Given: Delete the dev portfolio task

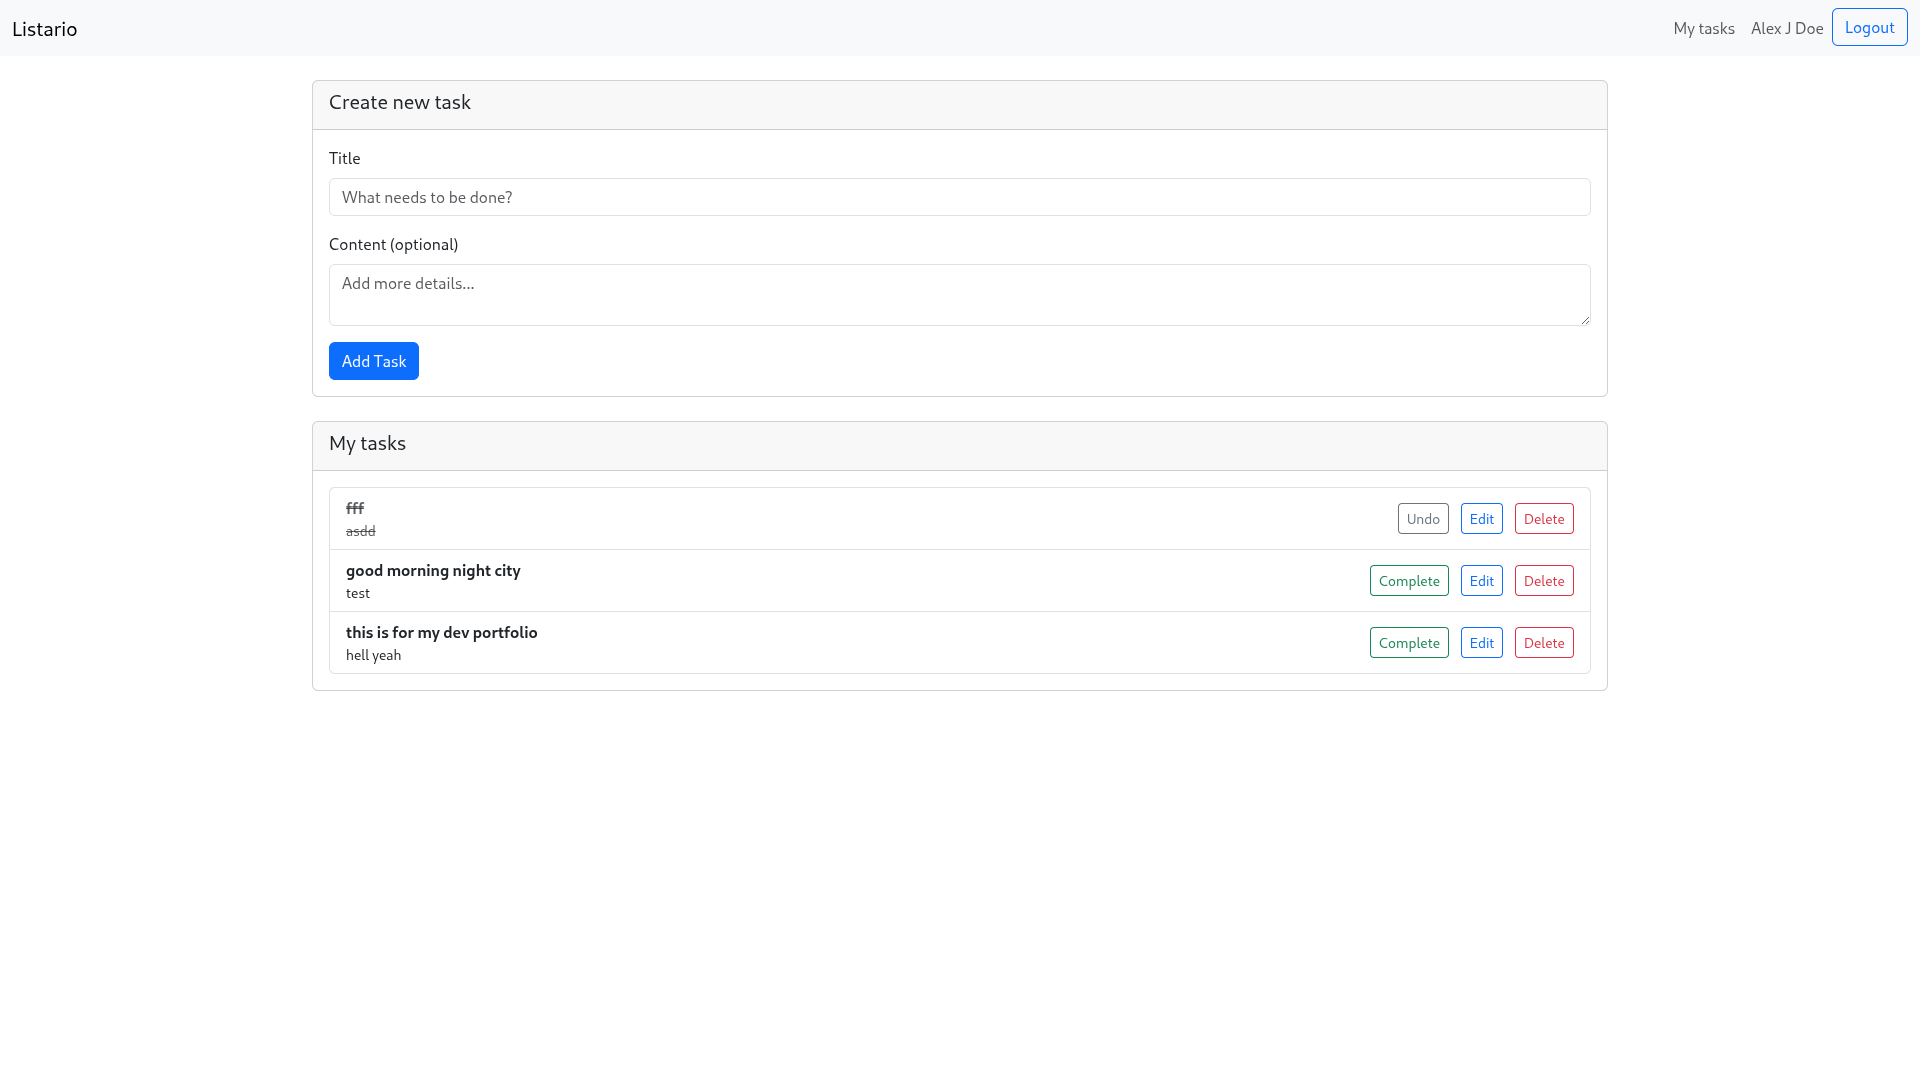Looking at the screenshot, I should tap(1543, 643).
